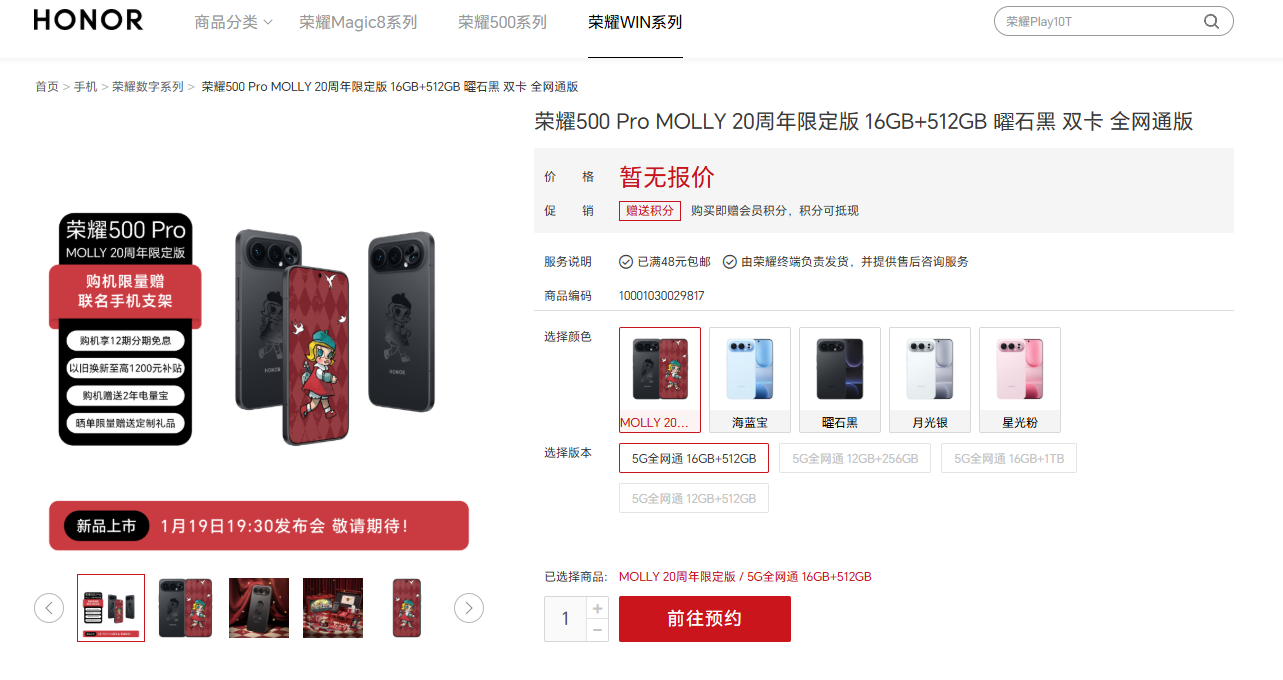
Task: Open 荣耀数字系列 breadcrumb link
Action: pos(148,87)
